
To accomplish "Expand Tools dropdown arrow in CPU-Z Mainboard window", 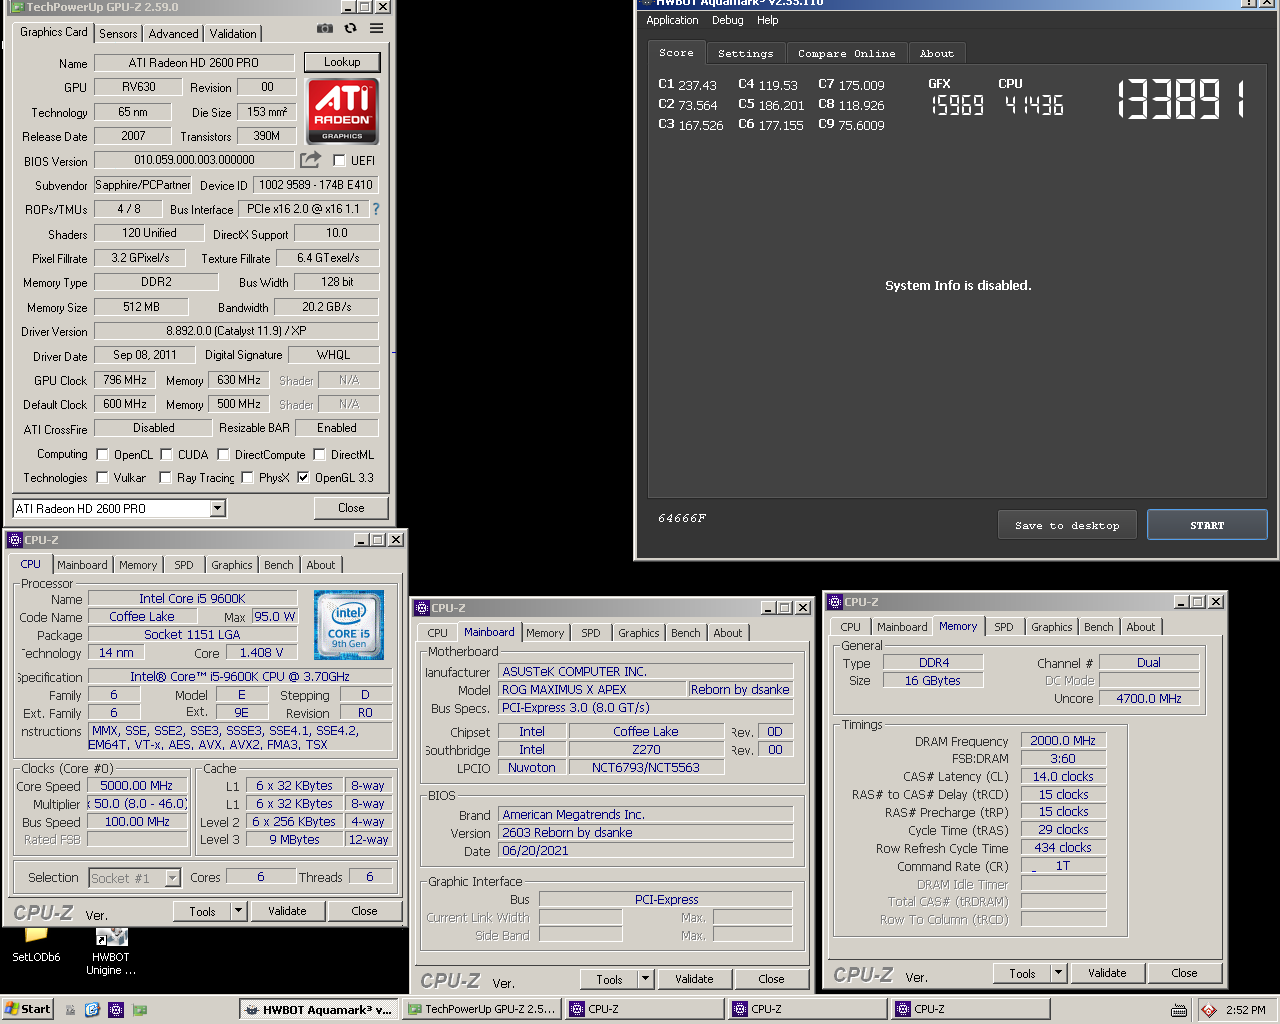I will tap(646, 979).
